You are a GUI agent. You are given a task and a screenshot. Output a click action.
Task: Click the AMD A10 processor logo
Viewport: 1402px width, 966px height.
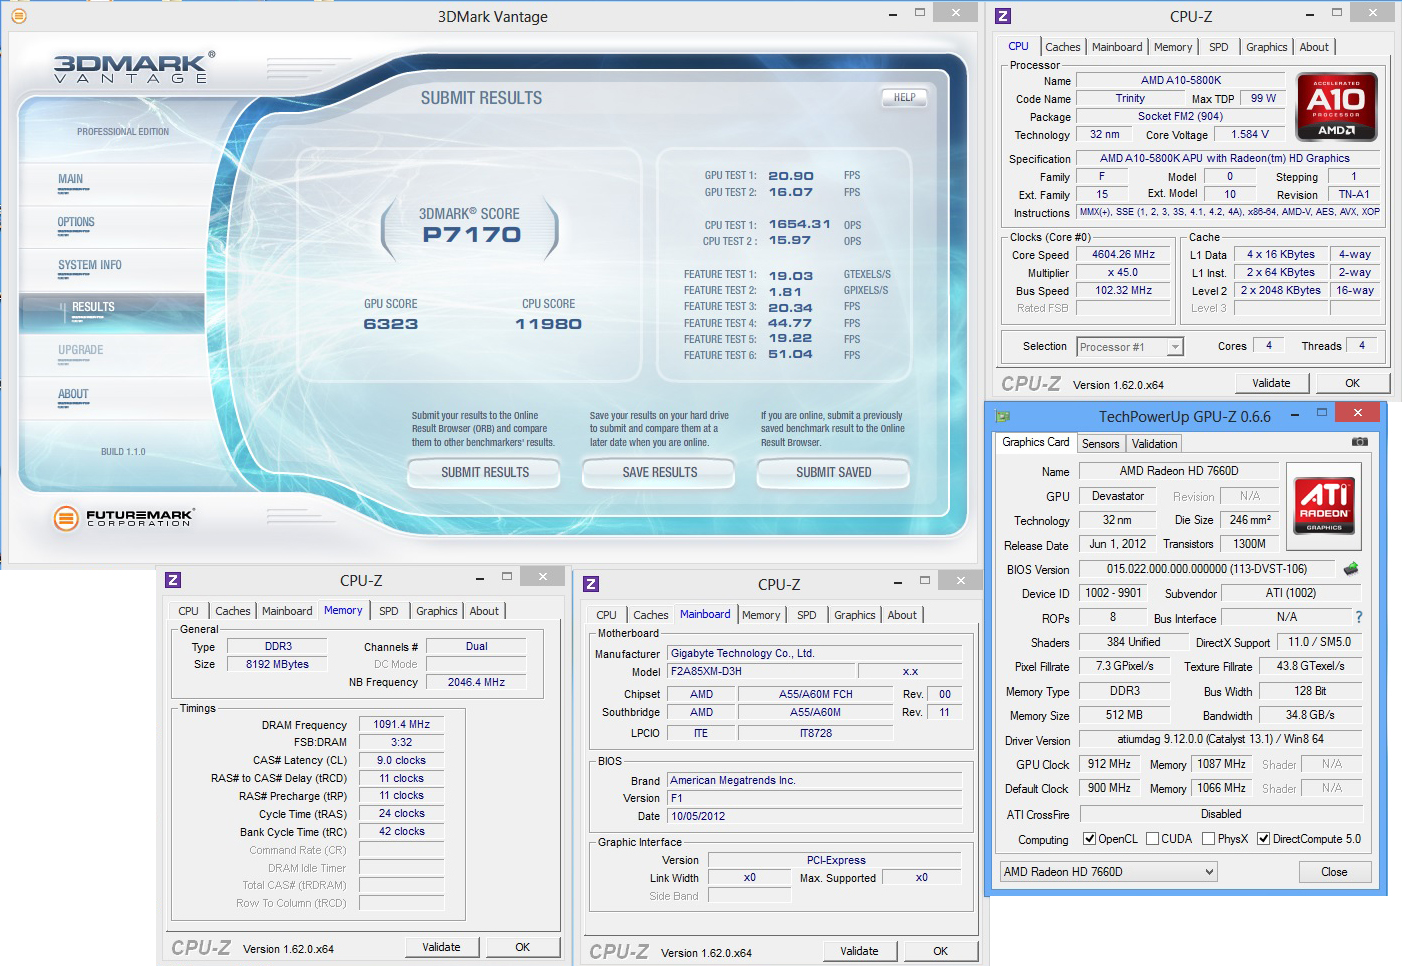[1336, 106]
